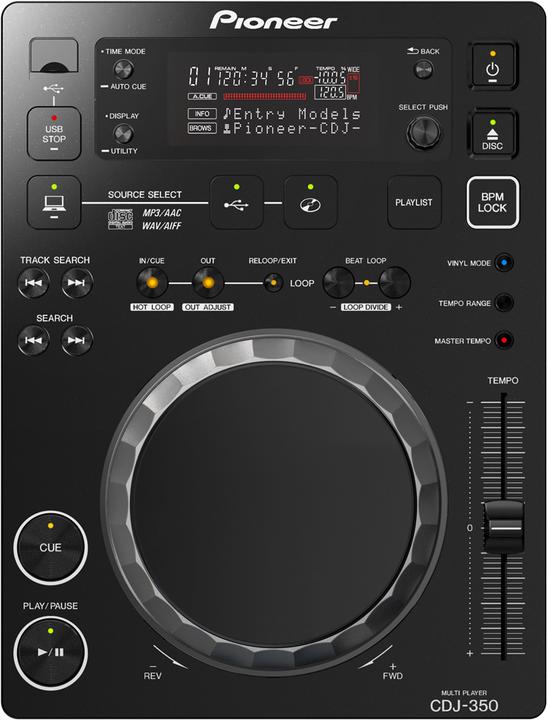547x720 pixels.
Task: Set loop in with the IN/CUE button
Action: pyautogui.click(x=152, y=283)
